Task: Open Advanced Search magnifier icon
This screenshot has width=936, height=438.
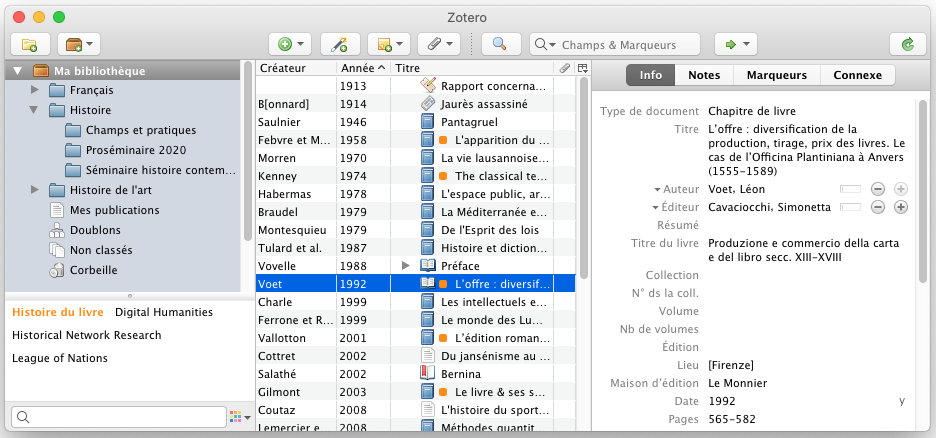Action: tap(500, 44)
